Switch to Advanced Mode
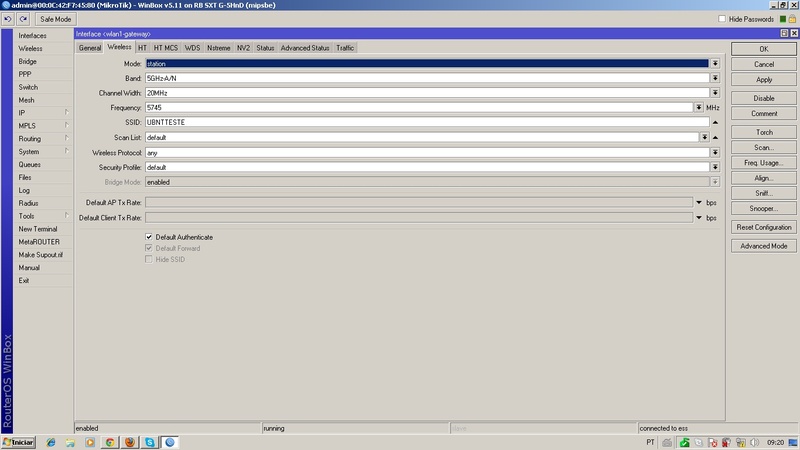 pos(764,246)
